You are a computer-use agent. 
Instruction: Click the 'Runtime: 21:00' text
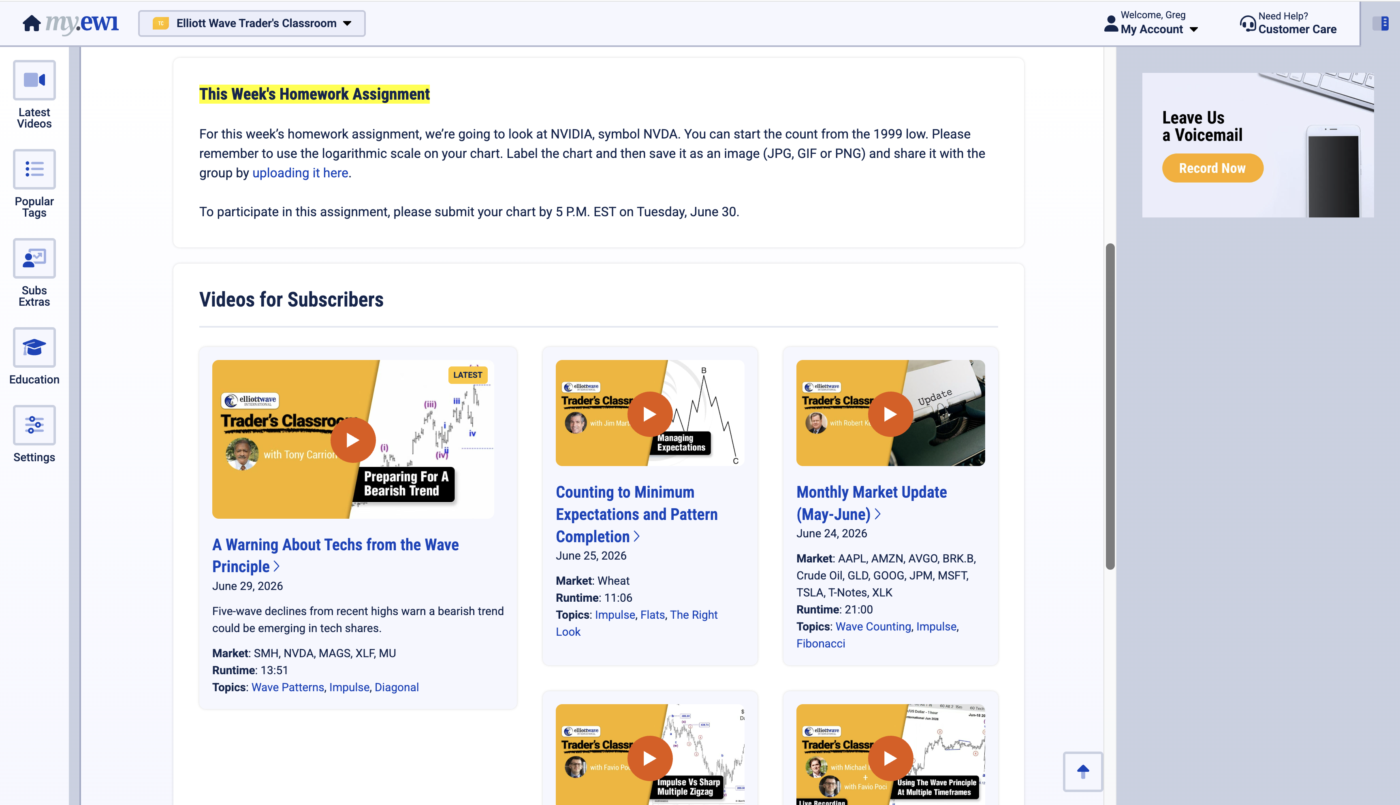coord(834,610)
